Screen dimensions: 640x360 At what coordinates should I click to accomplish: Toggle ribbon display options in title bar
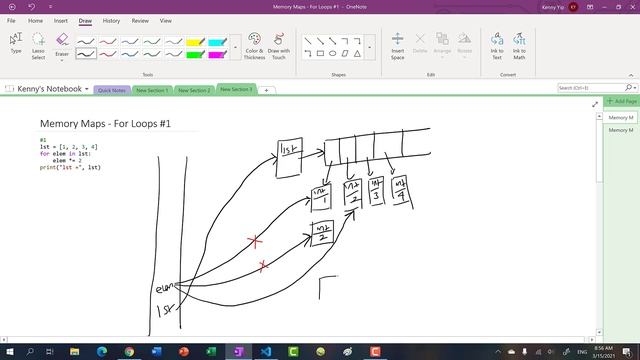(590, 7)
